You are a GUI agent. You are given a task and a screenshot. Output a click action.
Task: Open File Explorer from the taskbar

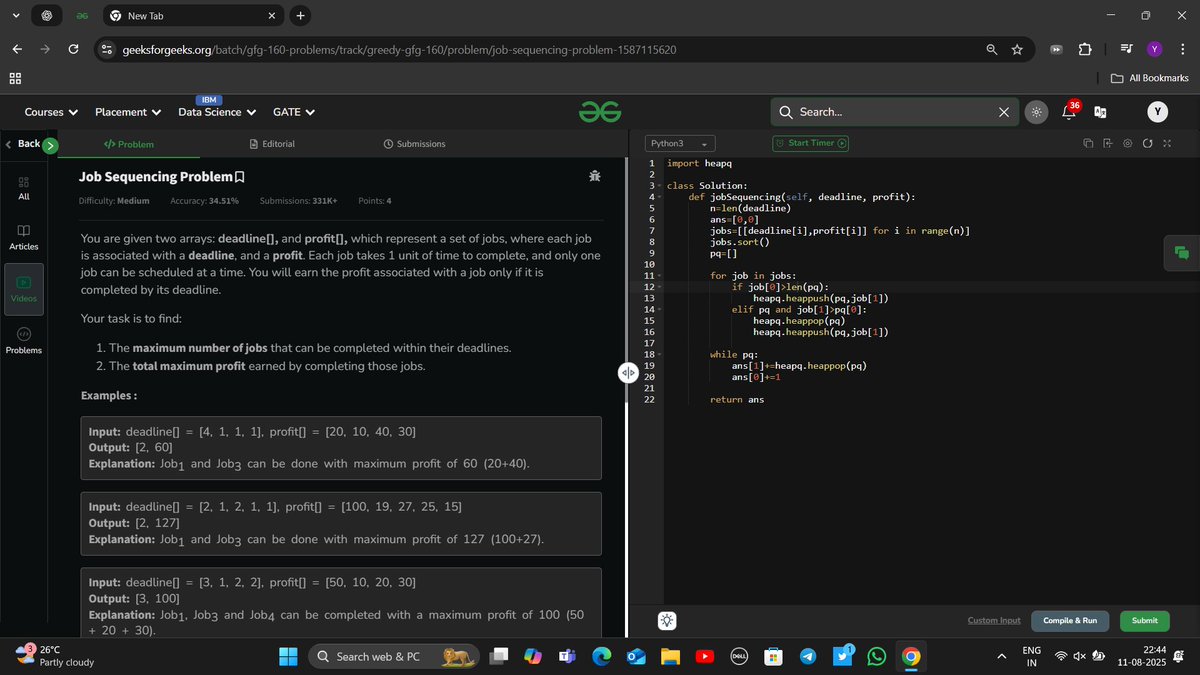pos(670,656)
